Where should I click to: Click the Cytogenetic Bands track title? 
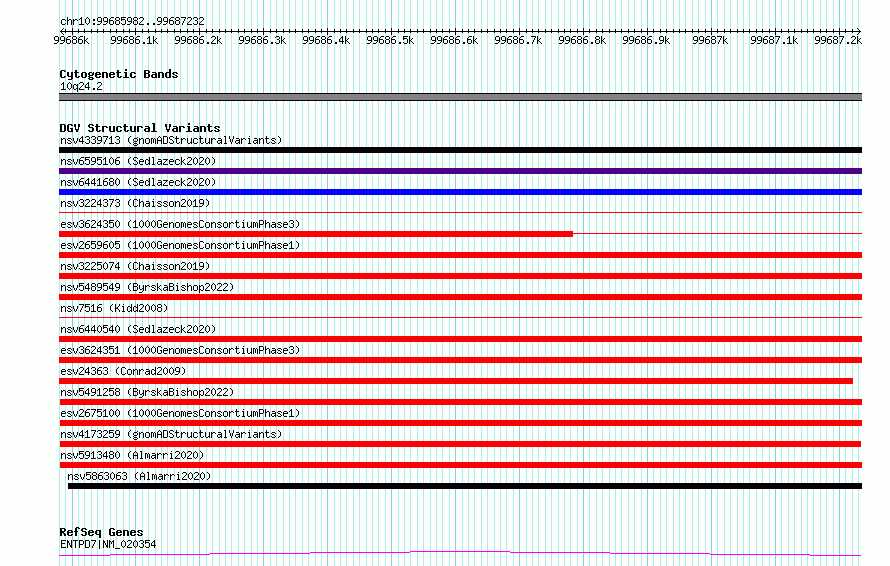119,74
